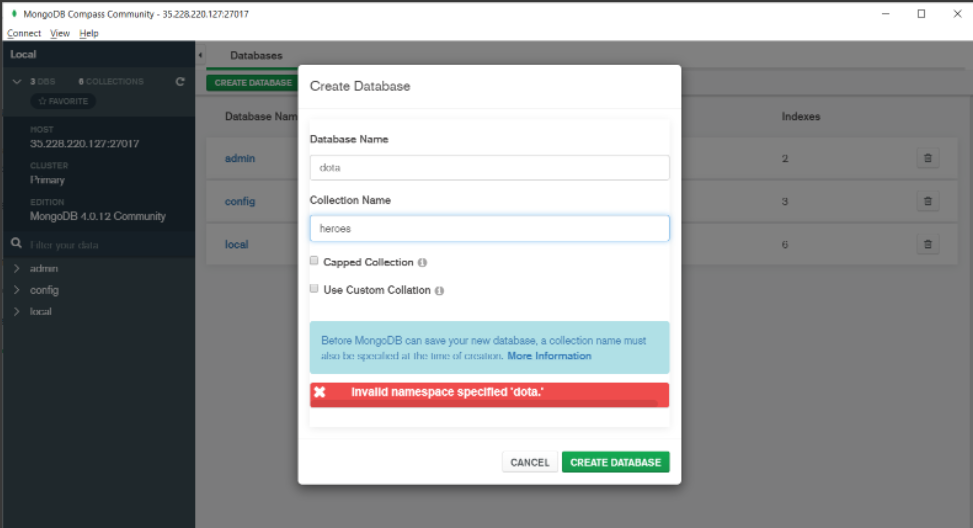Click the 3 DBS count label
The width and height of the screenshot is (973, 528).
point(42,81)
